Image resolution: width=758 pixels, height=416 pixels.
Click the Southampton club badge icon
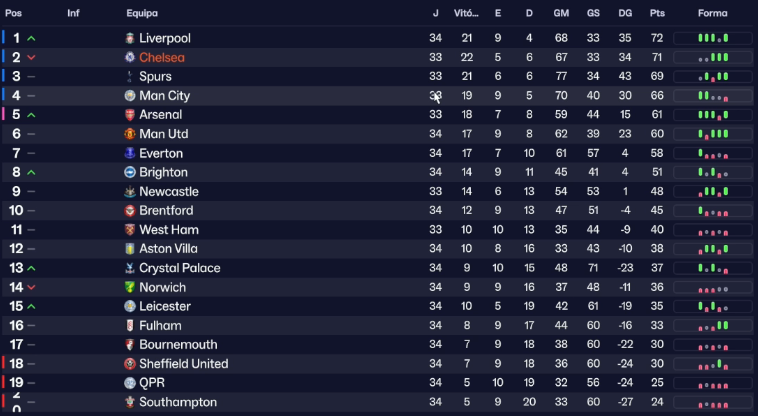130,402
